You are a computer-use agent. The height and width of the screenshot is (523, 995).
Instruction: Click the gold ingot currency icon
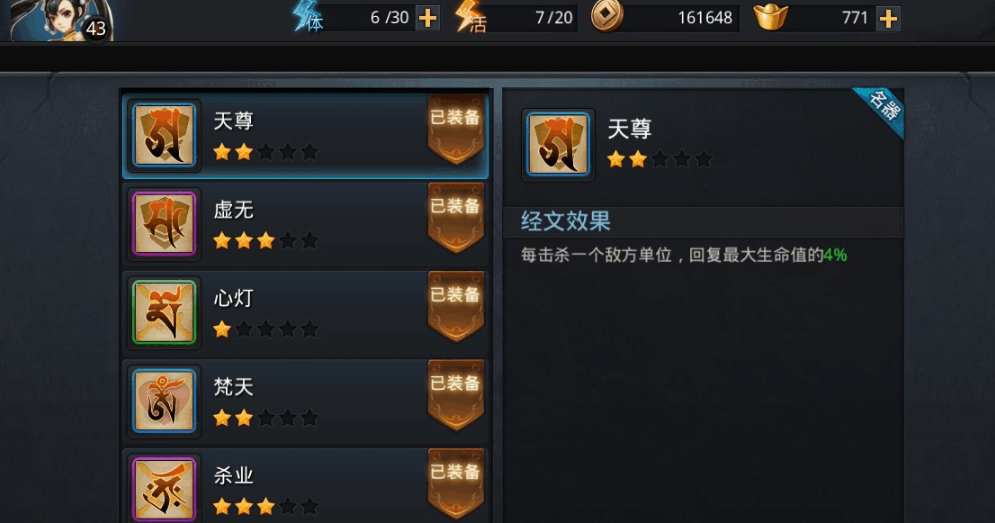(770, 16)
